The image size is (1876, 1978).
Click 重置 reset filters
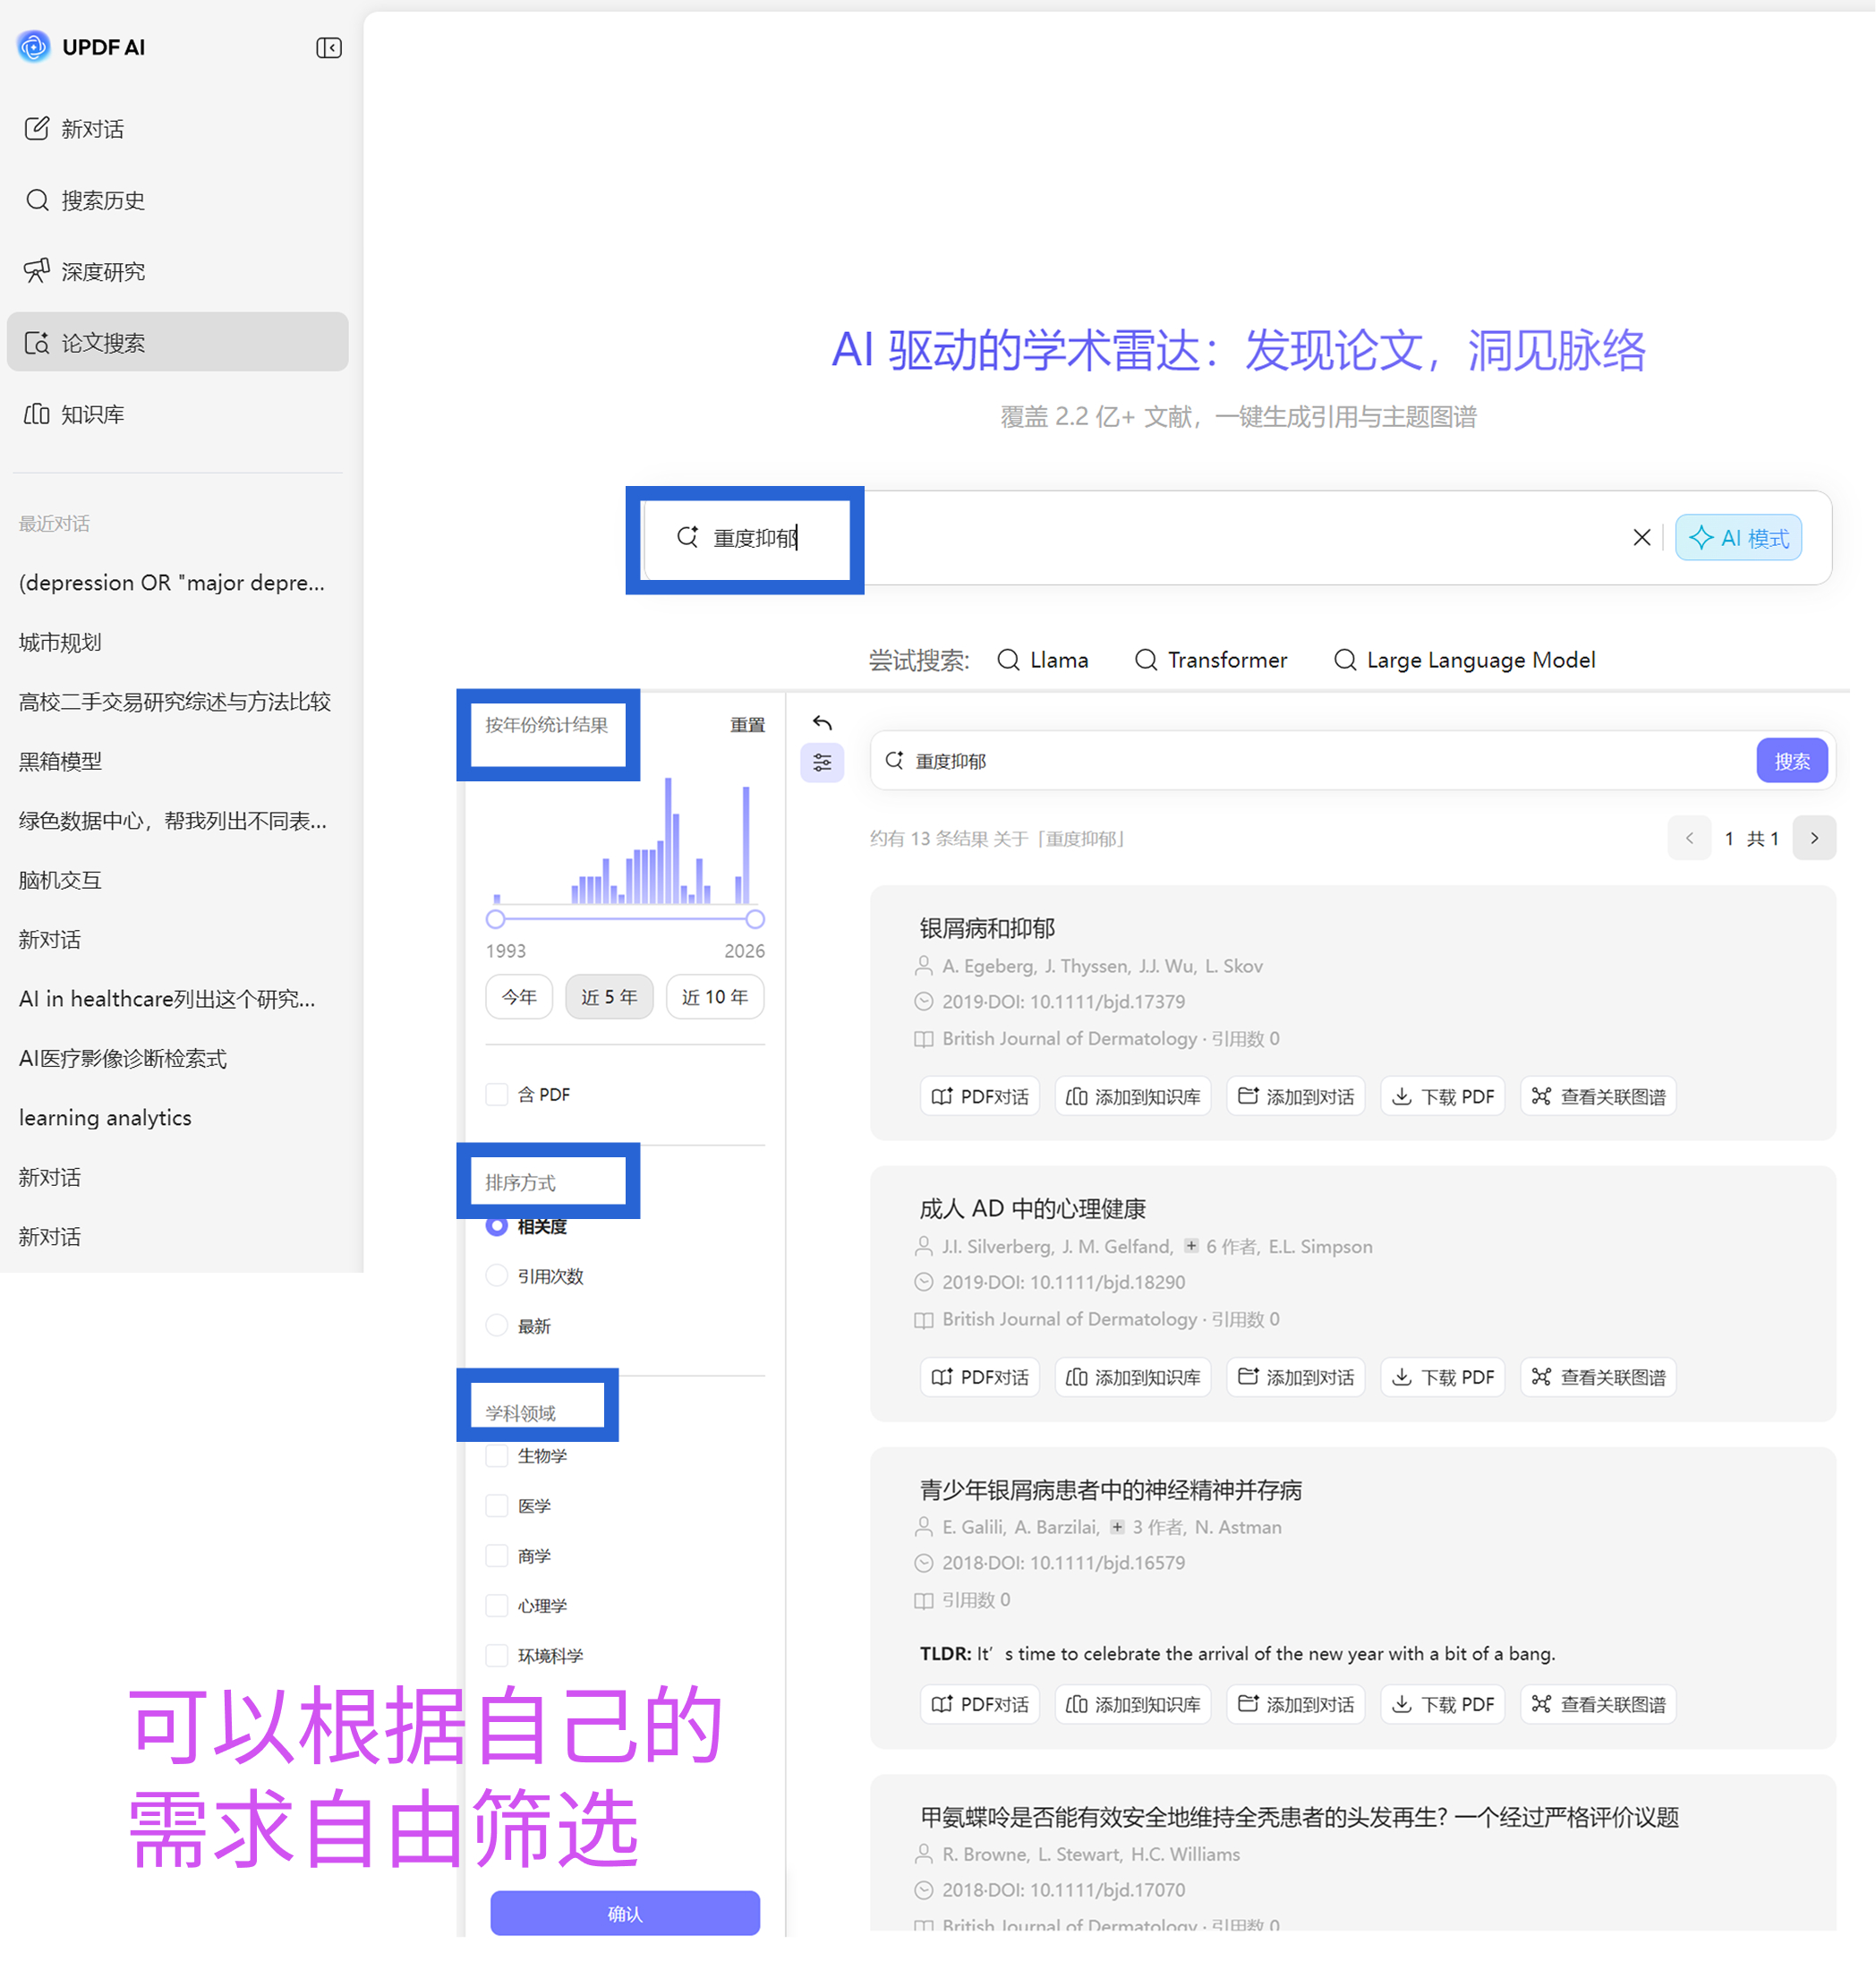pos(747,724)
